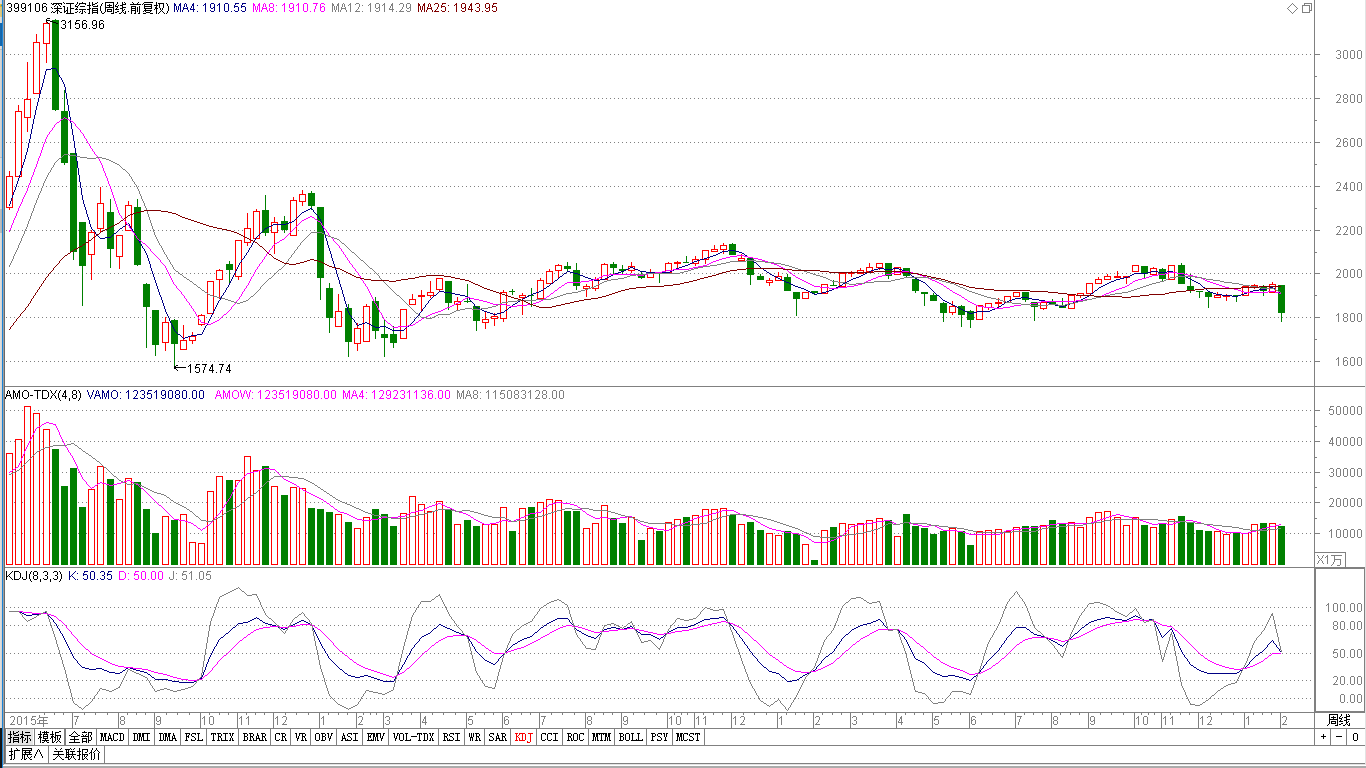The height and width of the screenshot is (768, 1366).
Task: Open the 关联报价 tab
Action: tap(76, 754)
